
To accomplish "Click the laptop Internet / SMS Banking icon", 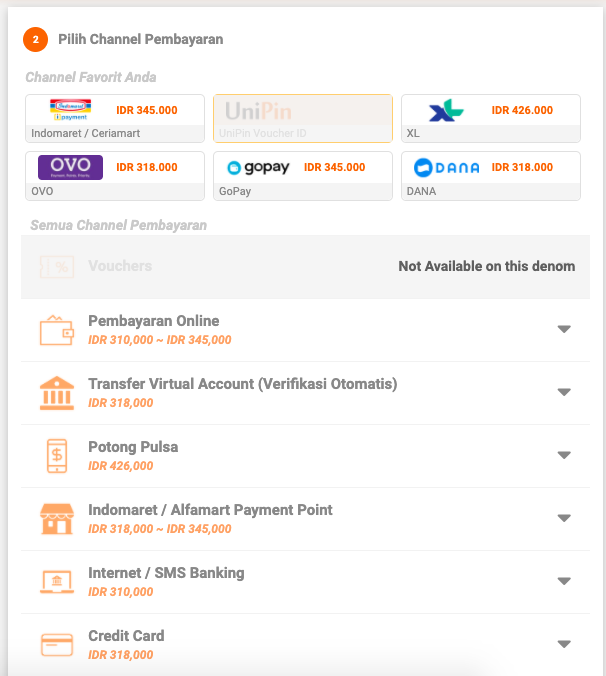I will tap(56, 582).
